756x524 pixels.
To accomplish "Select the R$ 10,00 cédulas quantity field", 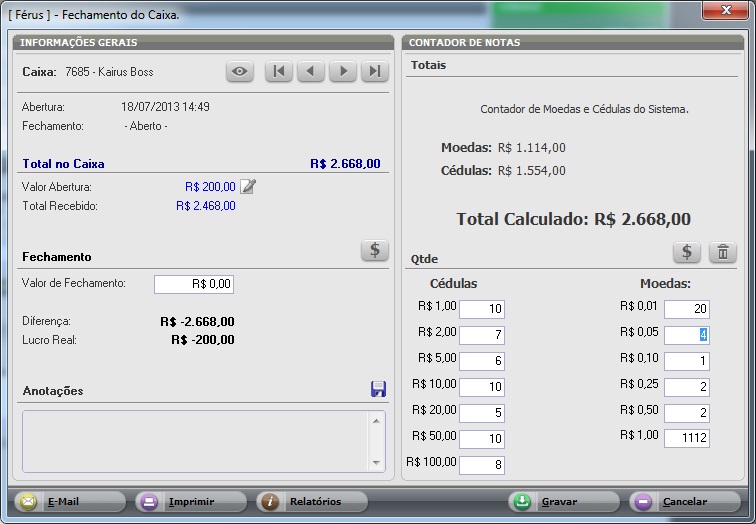I will click(x=482, y=387).
